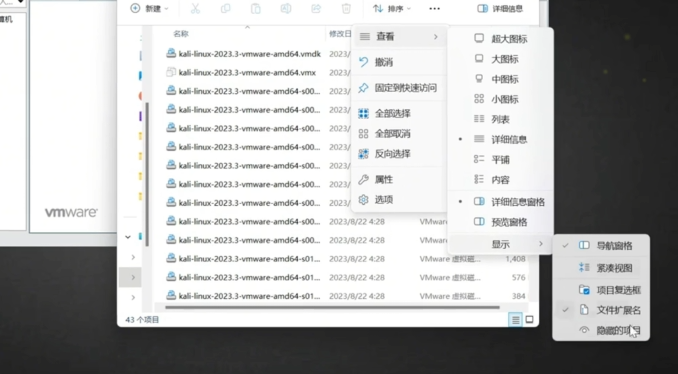Click 选项 options menu entry

pos(400,200)
